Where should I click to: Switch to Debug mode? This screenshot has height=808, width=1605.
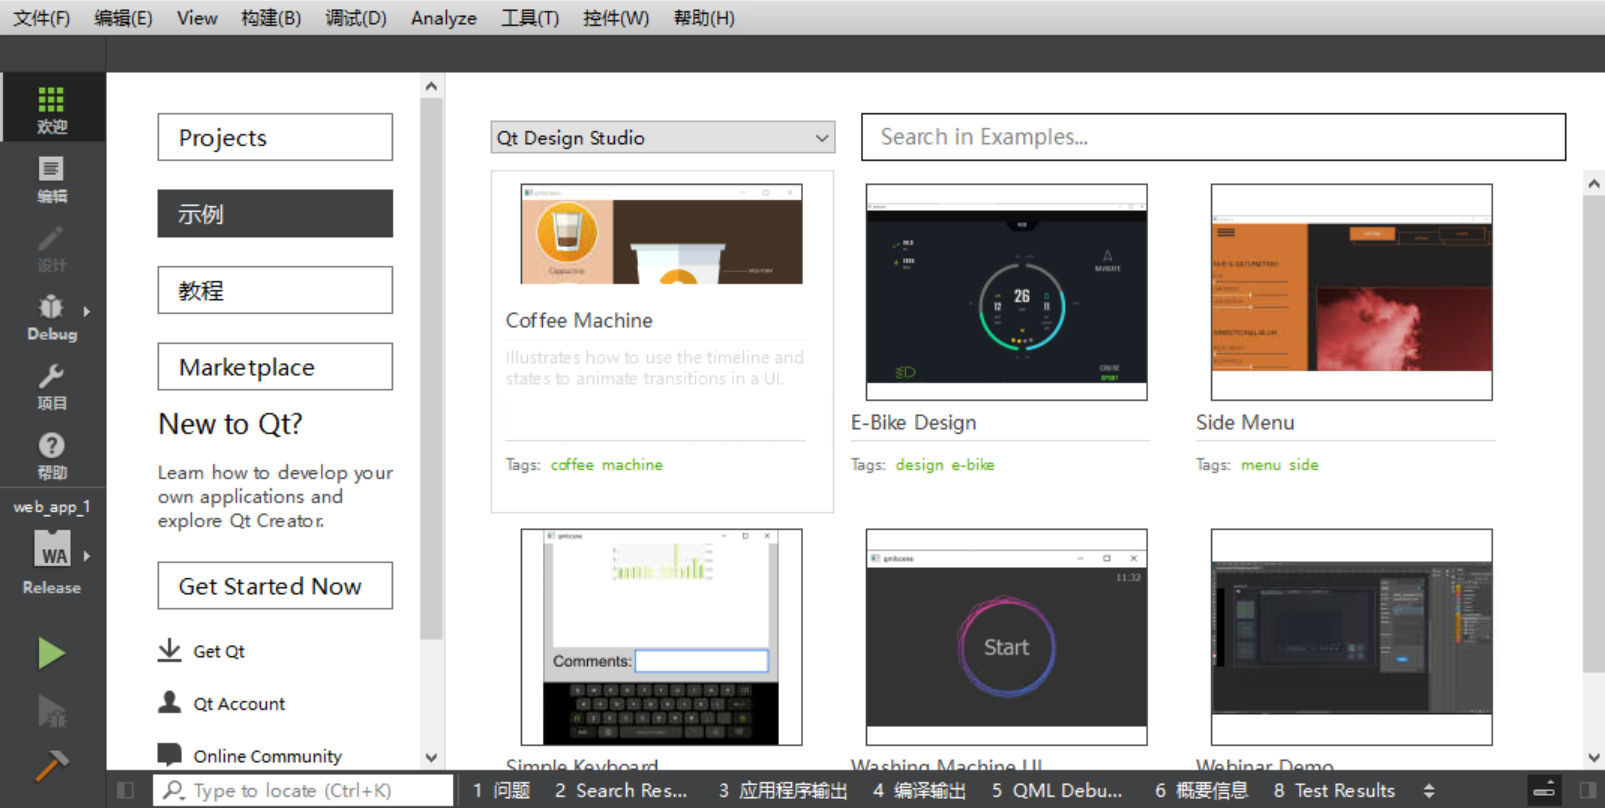[x=52, y=317]
